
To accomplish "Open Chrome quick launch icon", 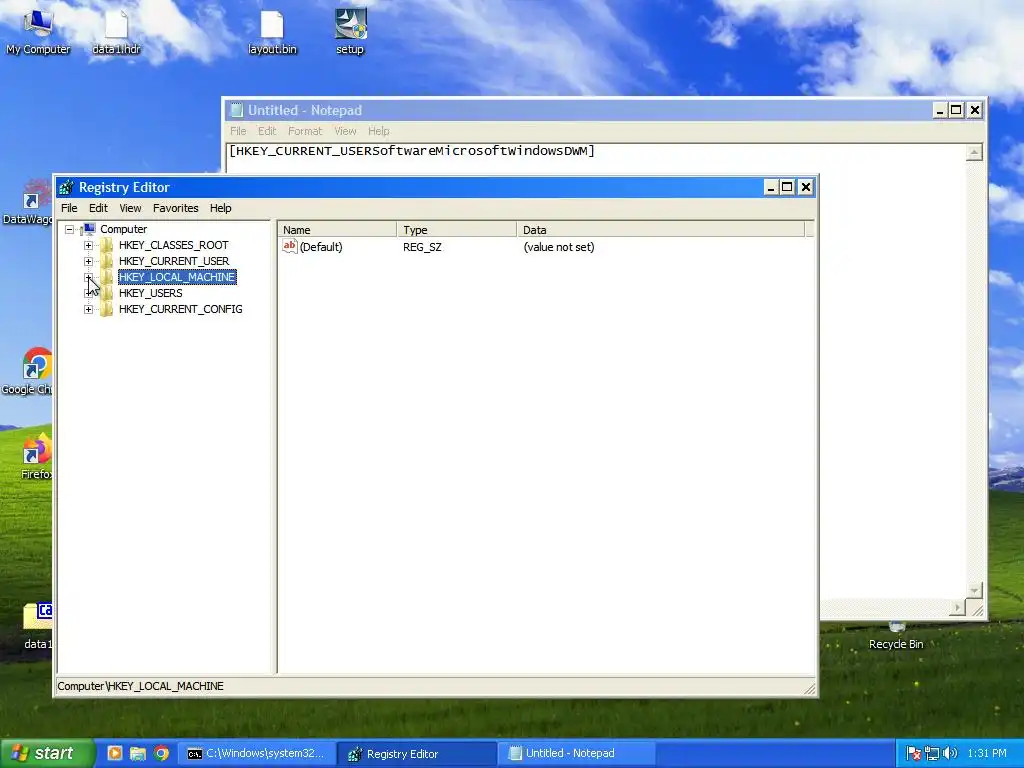I will 161,754.
